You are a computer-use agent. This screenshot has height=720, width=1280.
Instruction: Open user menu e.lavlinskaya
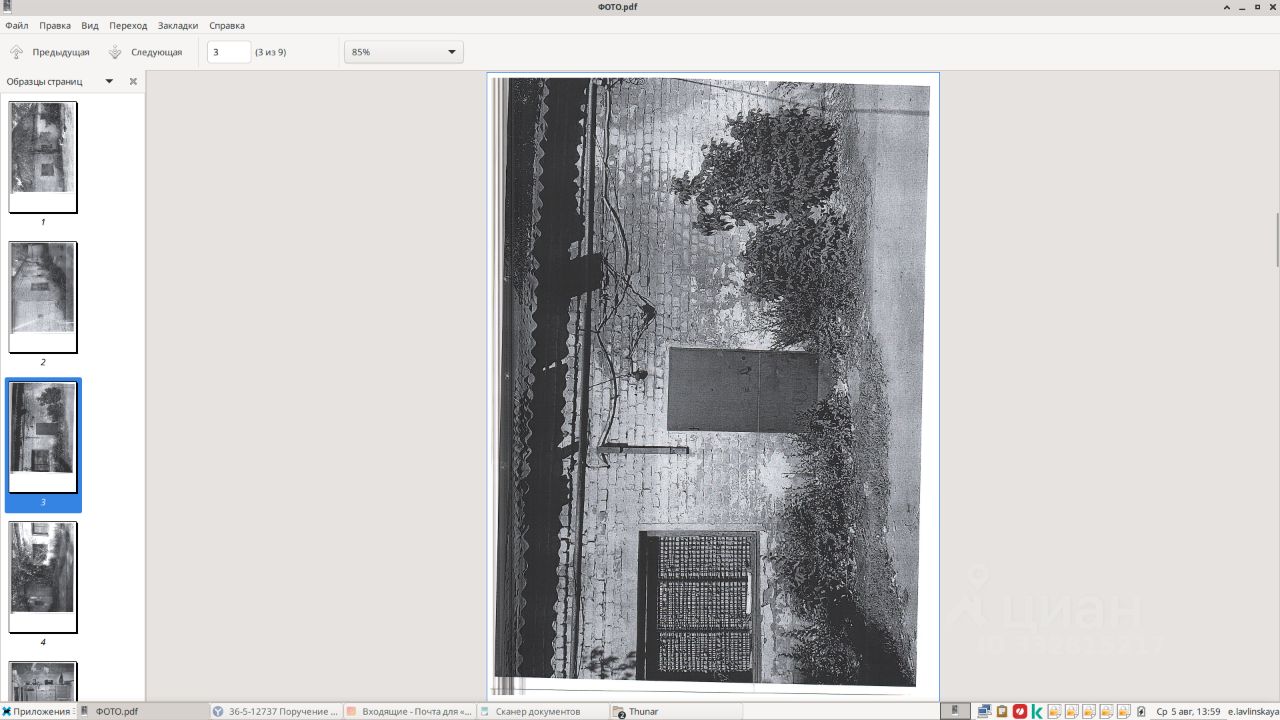click(1252, 712)
